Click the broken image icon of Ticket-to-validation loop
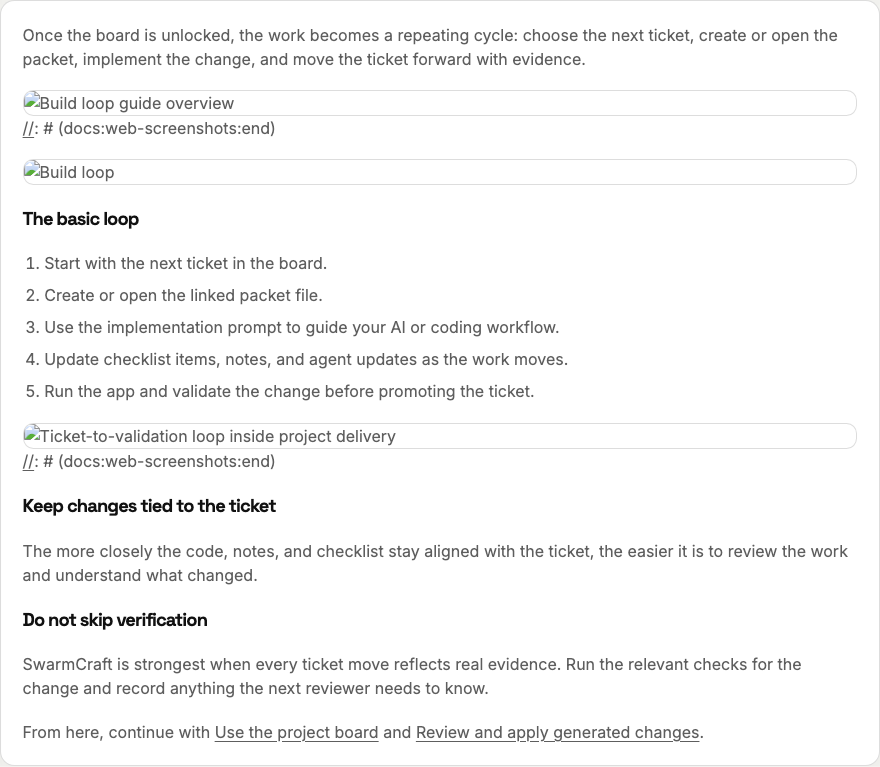 [31, 435]
